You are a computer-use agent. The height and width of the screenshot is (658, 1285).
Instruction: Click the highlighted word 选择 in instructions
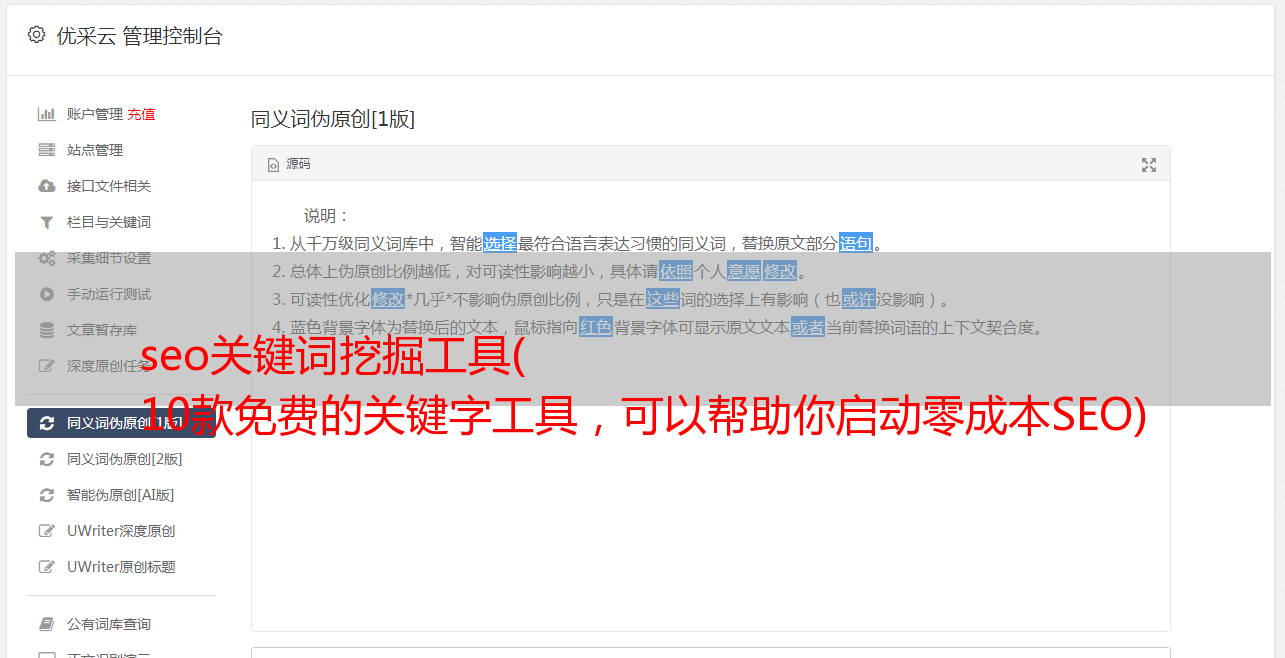click(x=500, y=243)
